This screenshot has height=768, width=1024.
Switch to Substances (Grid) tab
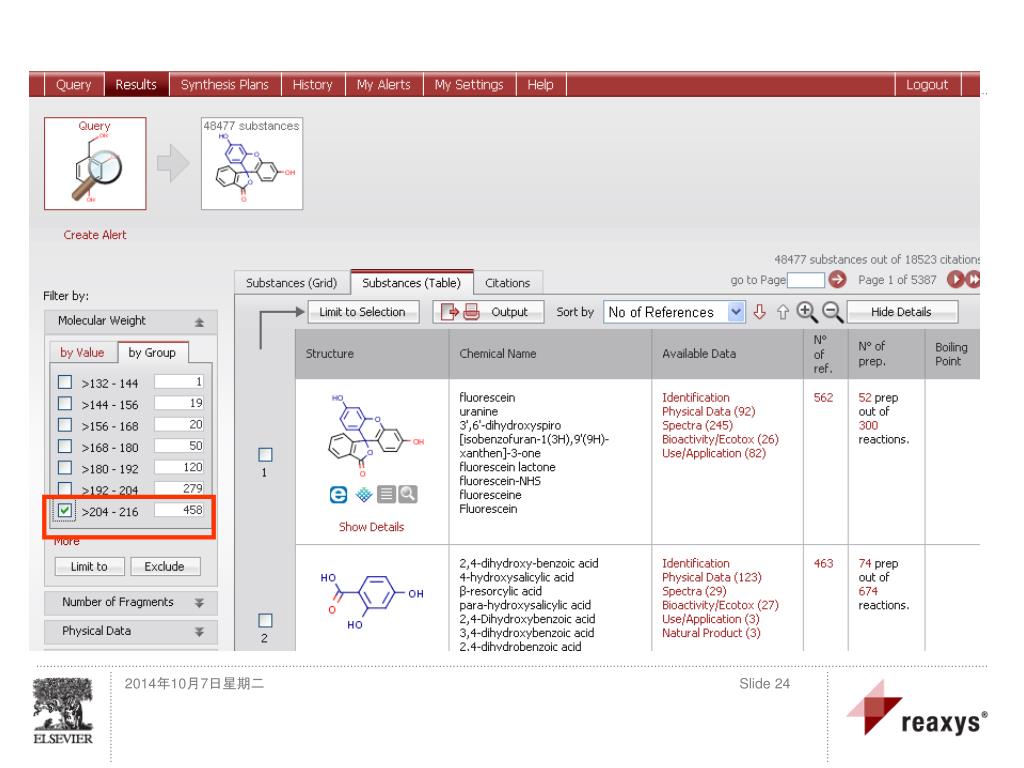pyautogui.click(x=291, y=283)
